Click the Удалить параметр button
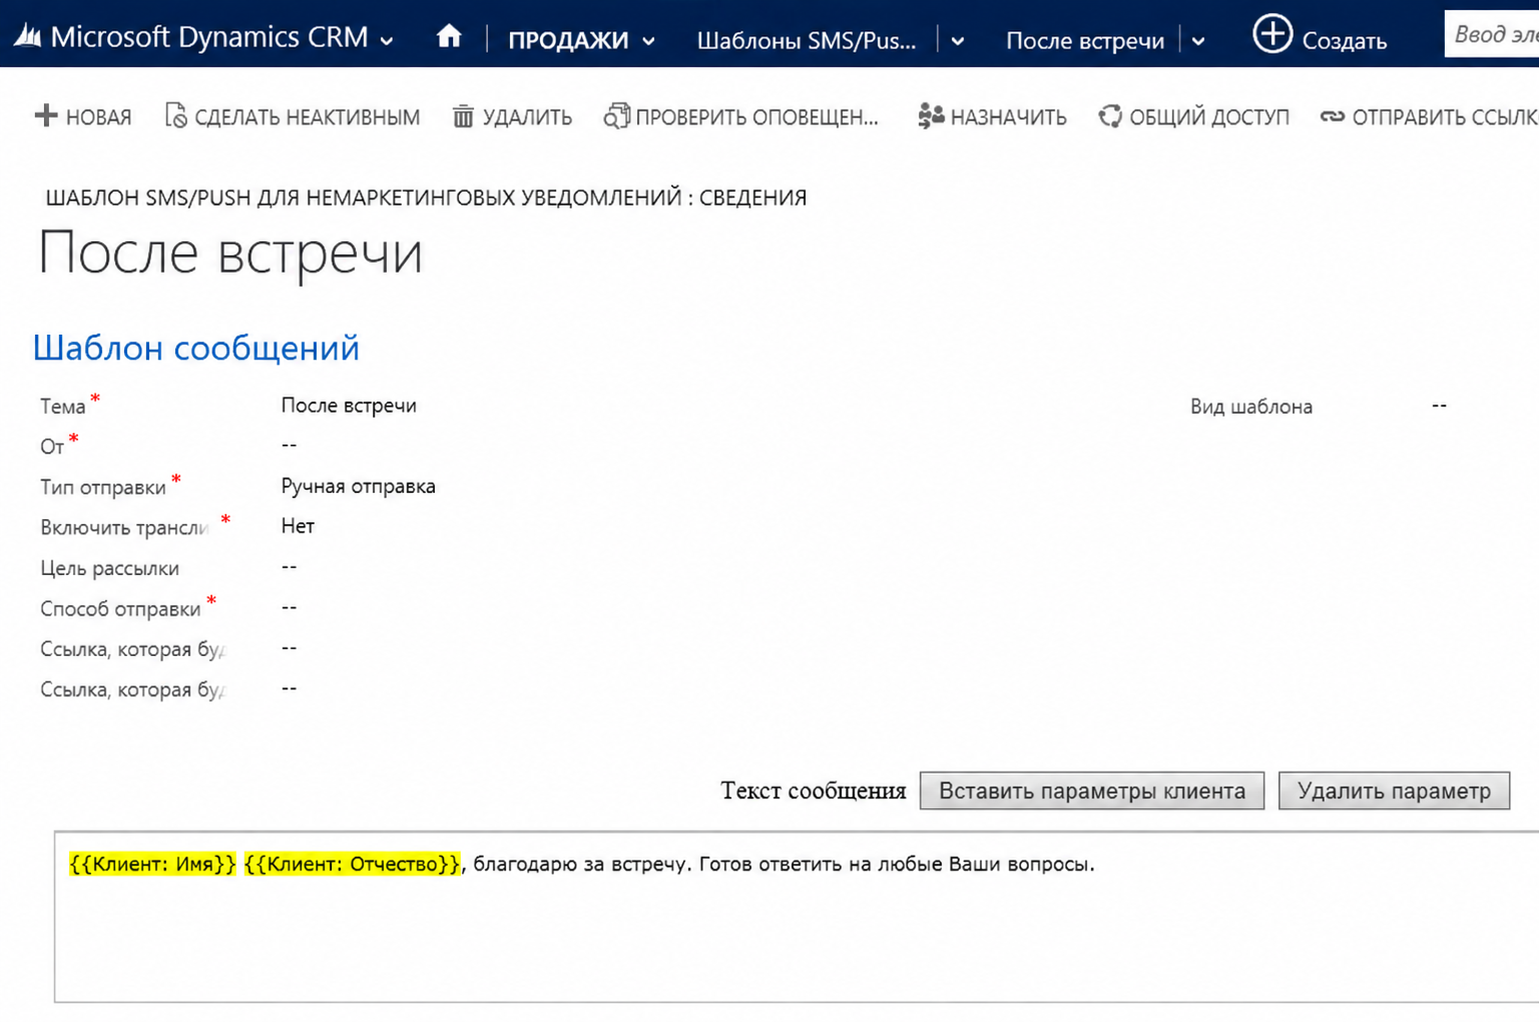The height and width of the screenshot is (1022, 1539). 1394,791
